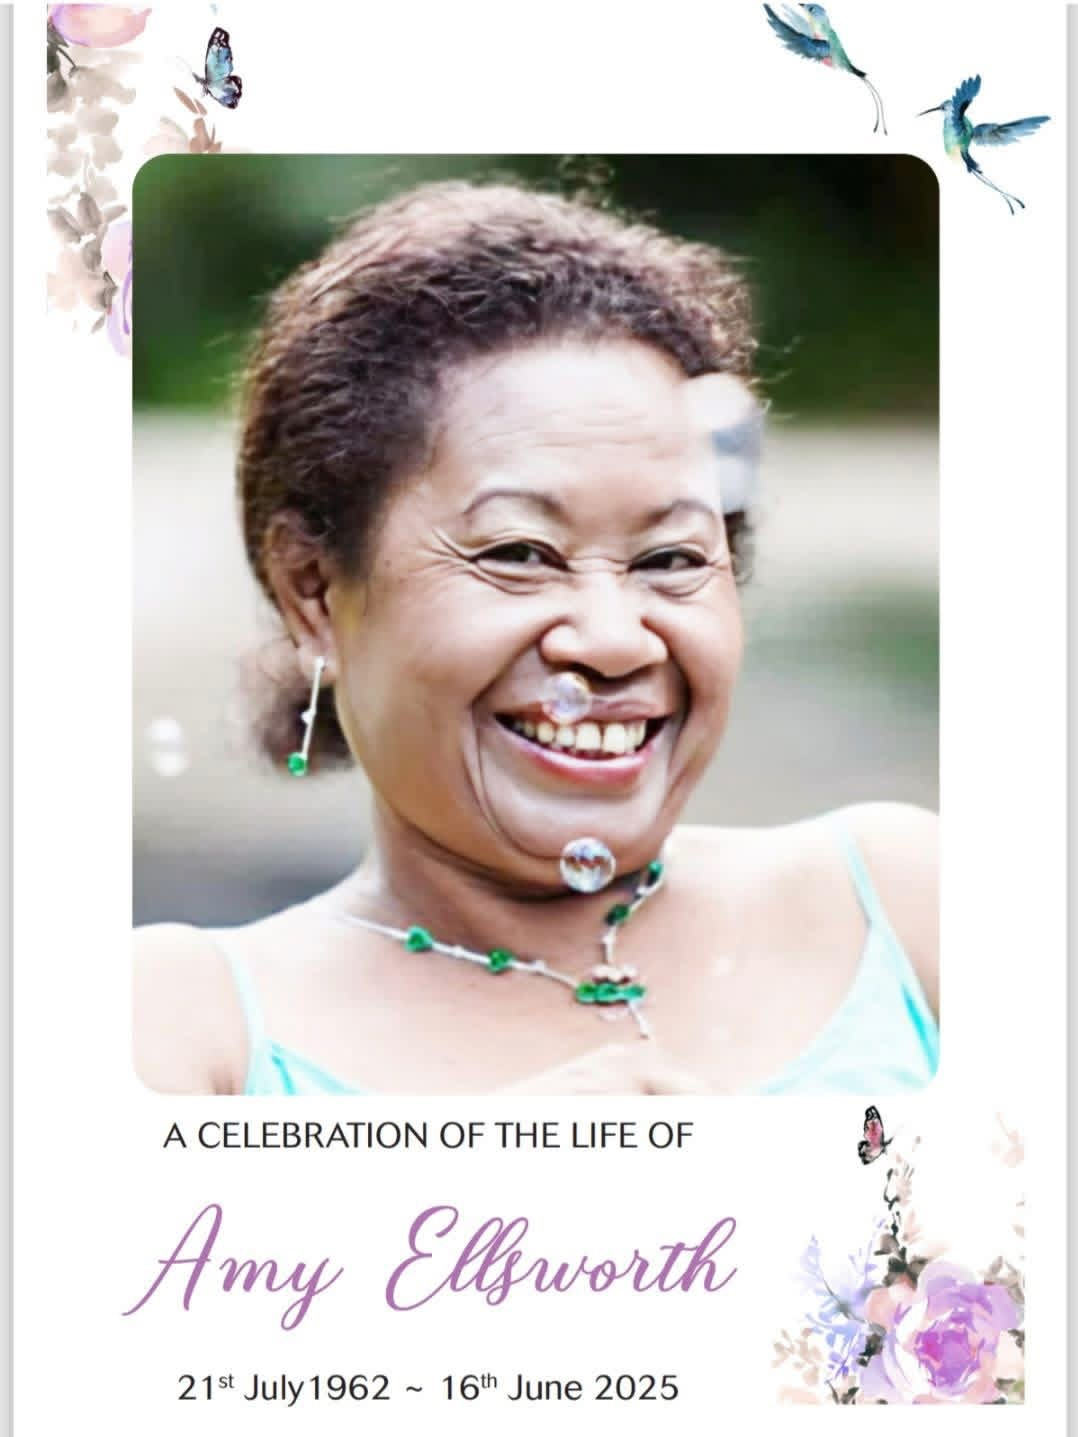Select the 'A CELEBRATION OF THE LIFE OF' heading
The width and height of the screenshot is (1078, 1437).
pos(428,1136)
